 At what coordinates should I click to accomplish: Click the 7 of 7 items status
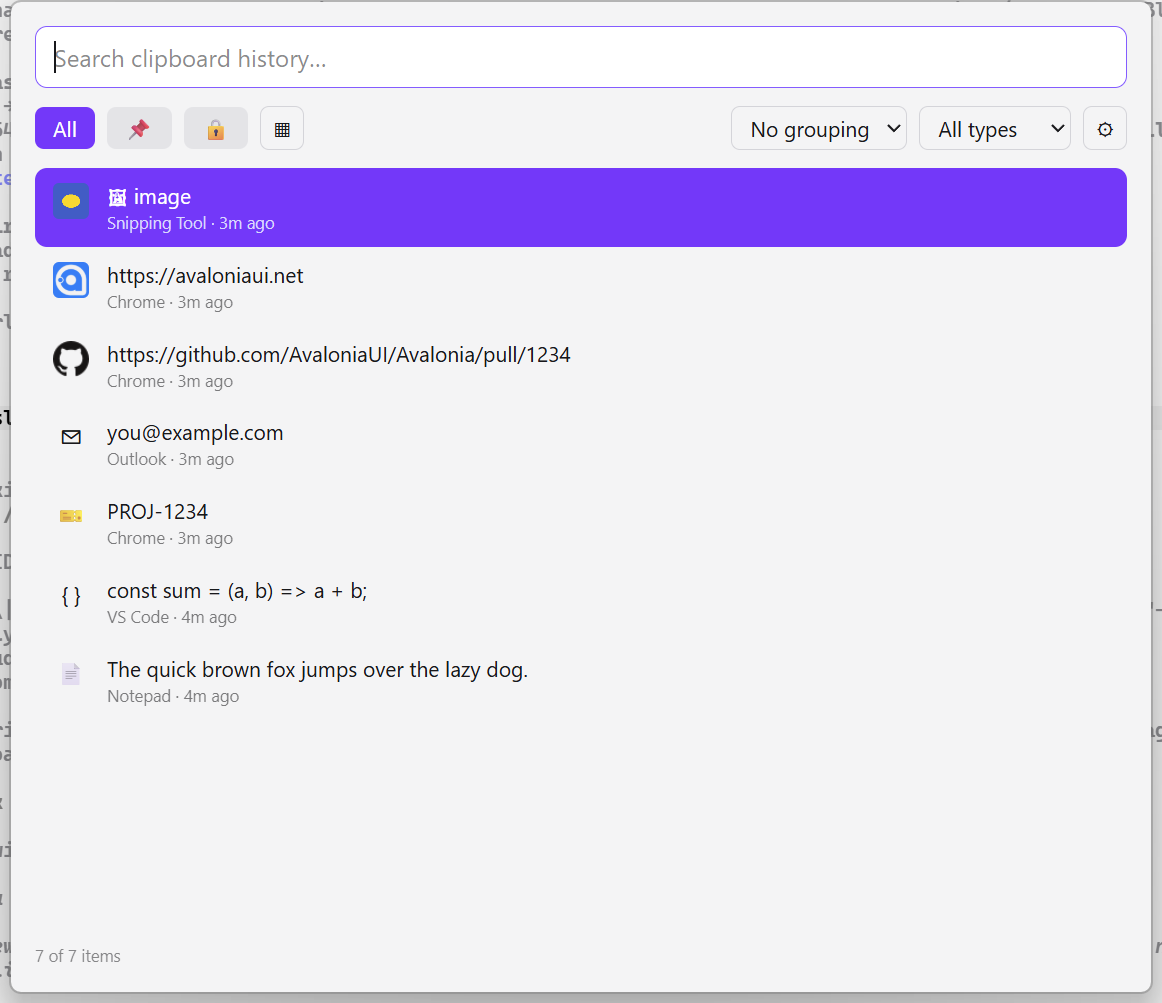coord(78,956)
